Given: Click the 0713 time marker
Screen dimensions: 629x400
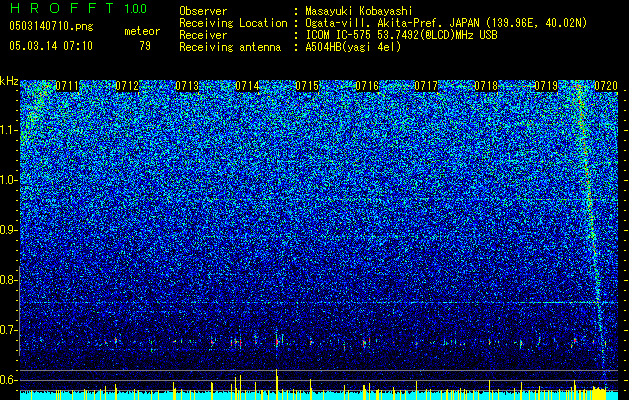Looking at the screenshot, I should click(x=187, y=86).
